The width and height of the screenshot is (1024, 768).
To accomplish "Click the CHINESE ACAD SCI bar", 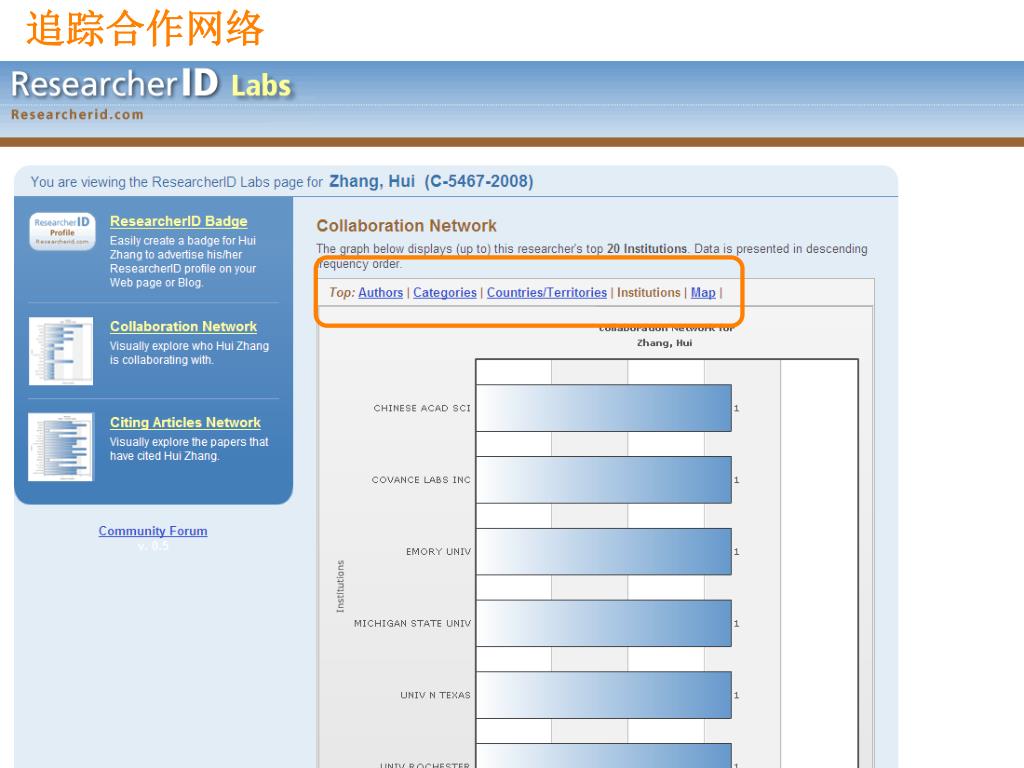I will tap(603, 408).
